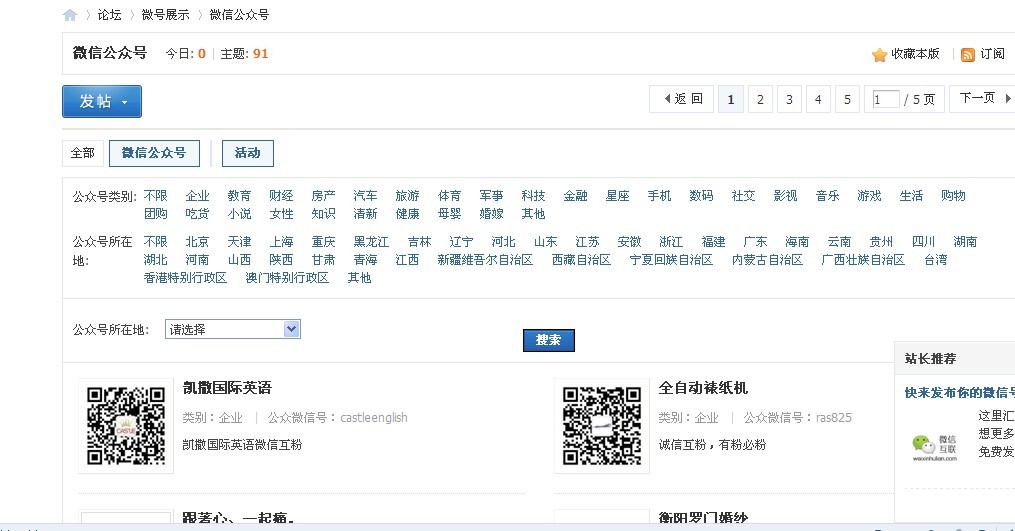1015x531 pixels.
Task: Click the blue 搜索 button
Action: (548, 340)
